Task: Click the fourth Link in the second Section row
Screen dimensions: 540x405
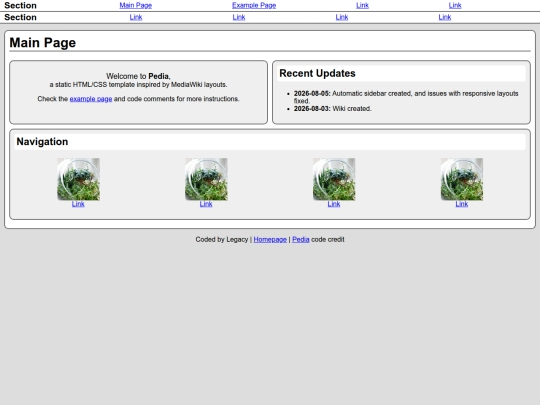Action: coord(445,17)
